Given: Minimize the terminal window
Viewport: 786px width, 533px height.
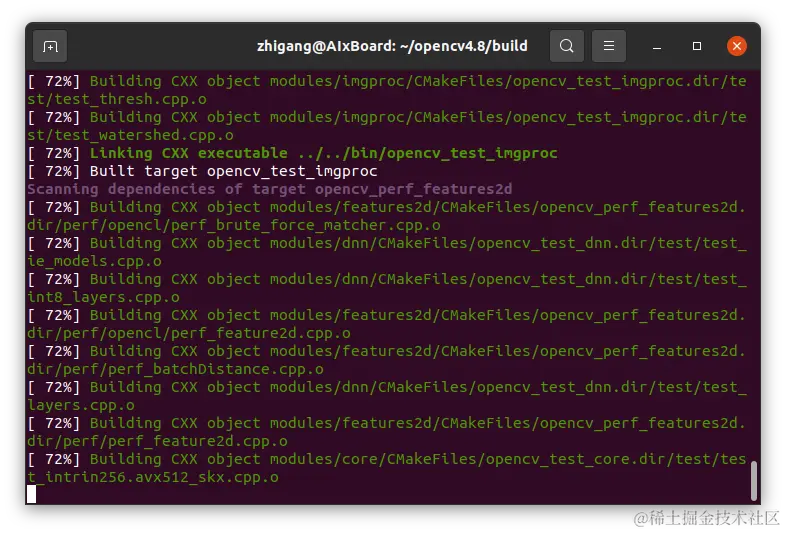Looking at the screenshot, I should click(657, 47).
